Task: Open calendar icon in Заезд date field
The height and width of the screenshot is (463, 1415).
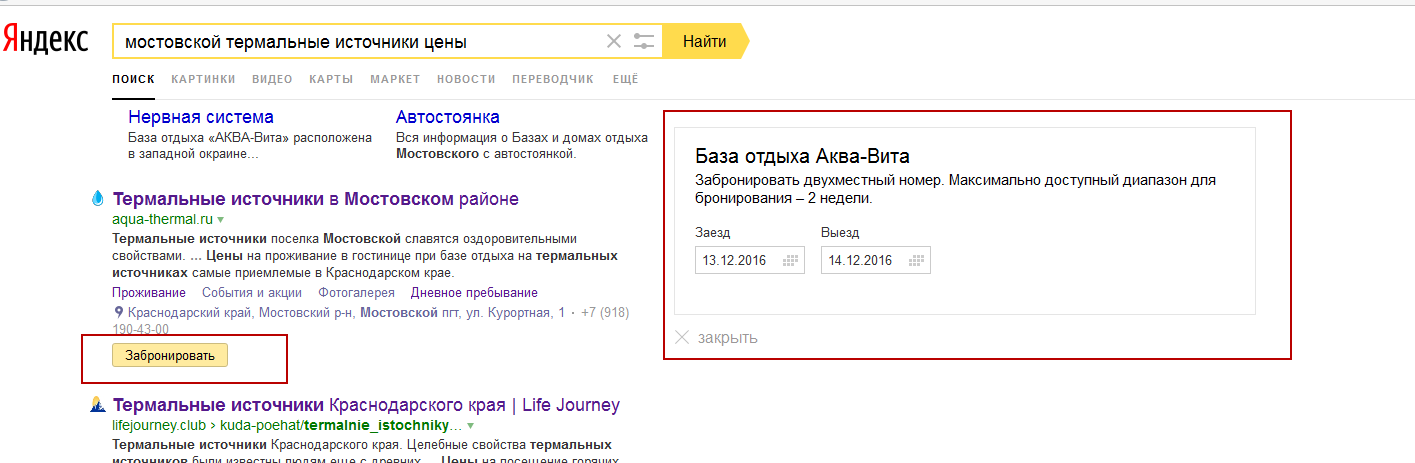Action: point(790,261)
